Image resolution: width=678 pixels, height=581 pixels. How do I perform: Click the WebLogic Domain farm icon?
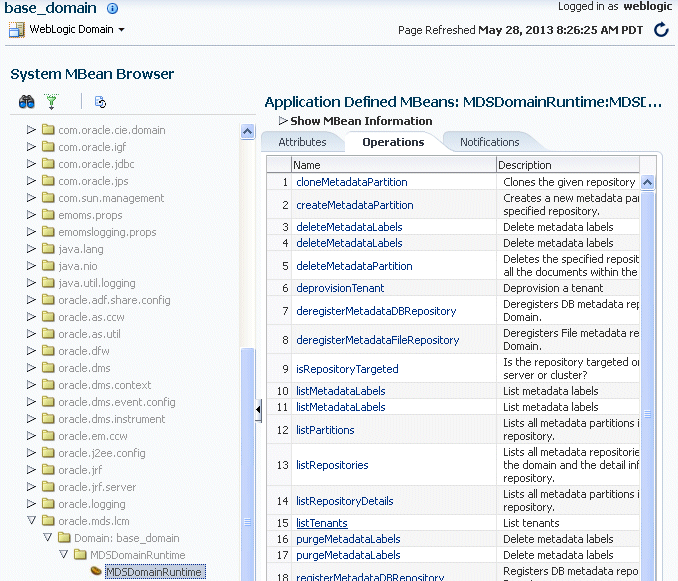(x=17, y=30)
